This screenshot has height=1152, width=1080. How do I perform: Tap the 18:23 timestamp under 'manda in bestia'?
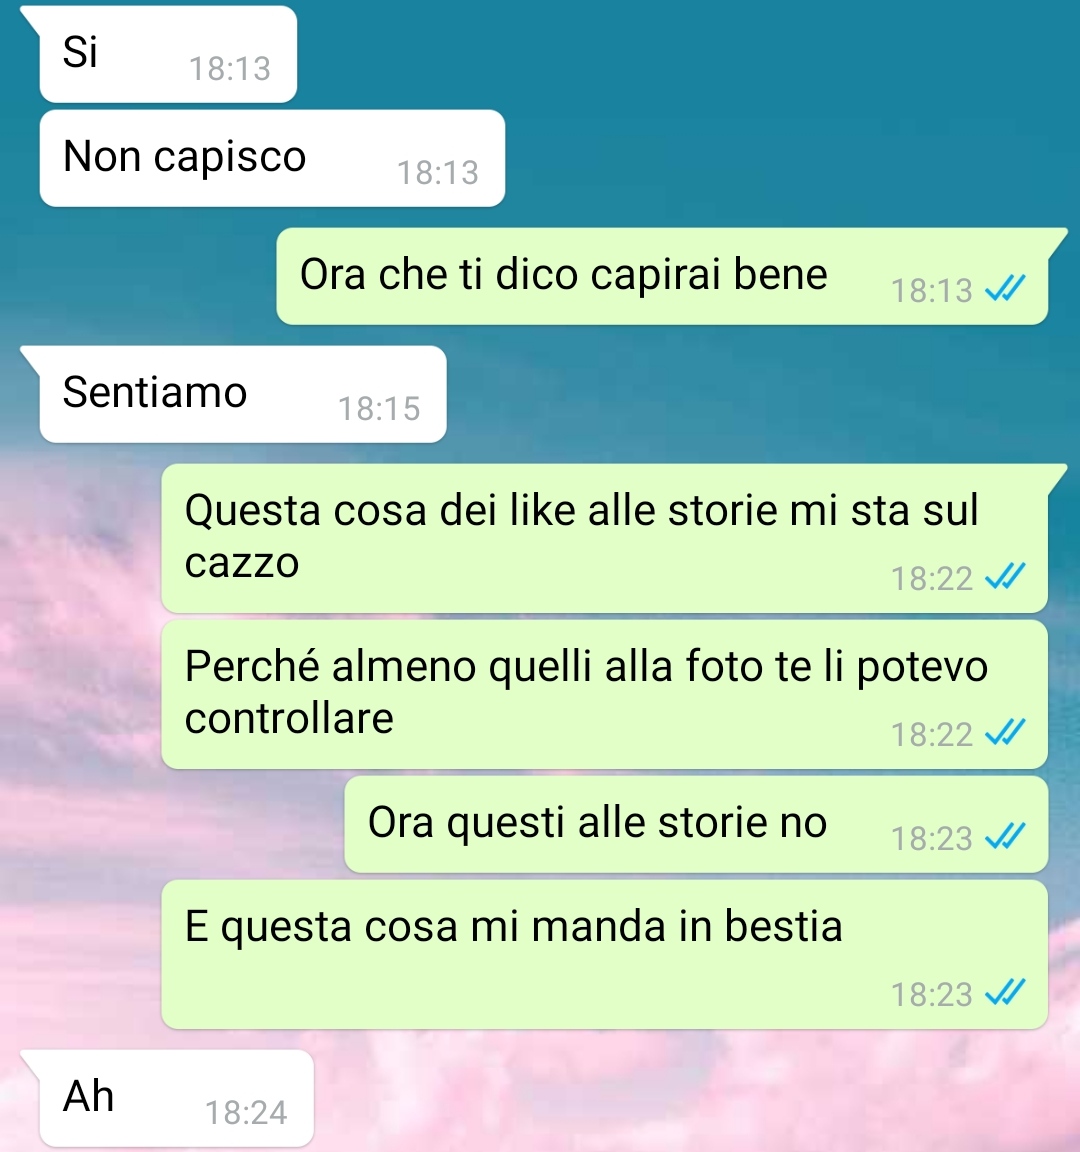(x=932, y=994)
